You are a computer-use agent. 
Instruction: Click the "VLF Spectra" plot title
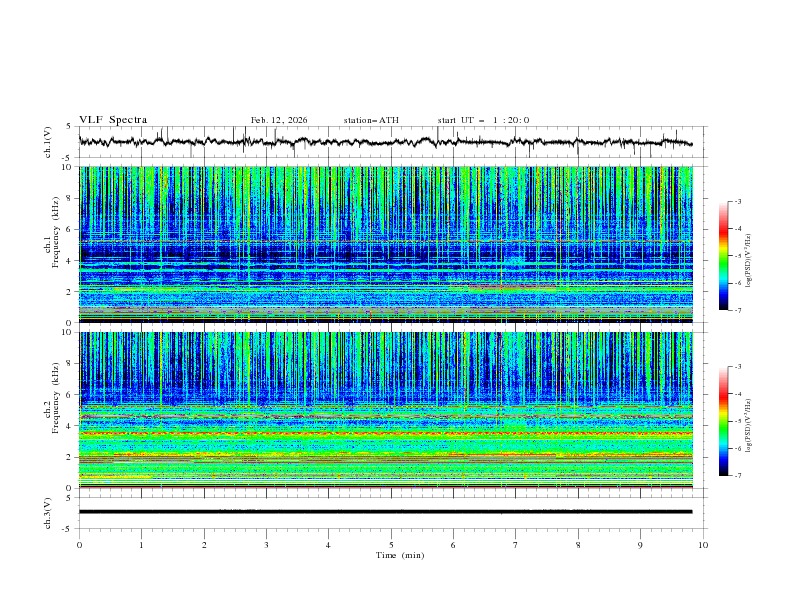(113, 120)
